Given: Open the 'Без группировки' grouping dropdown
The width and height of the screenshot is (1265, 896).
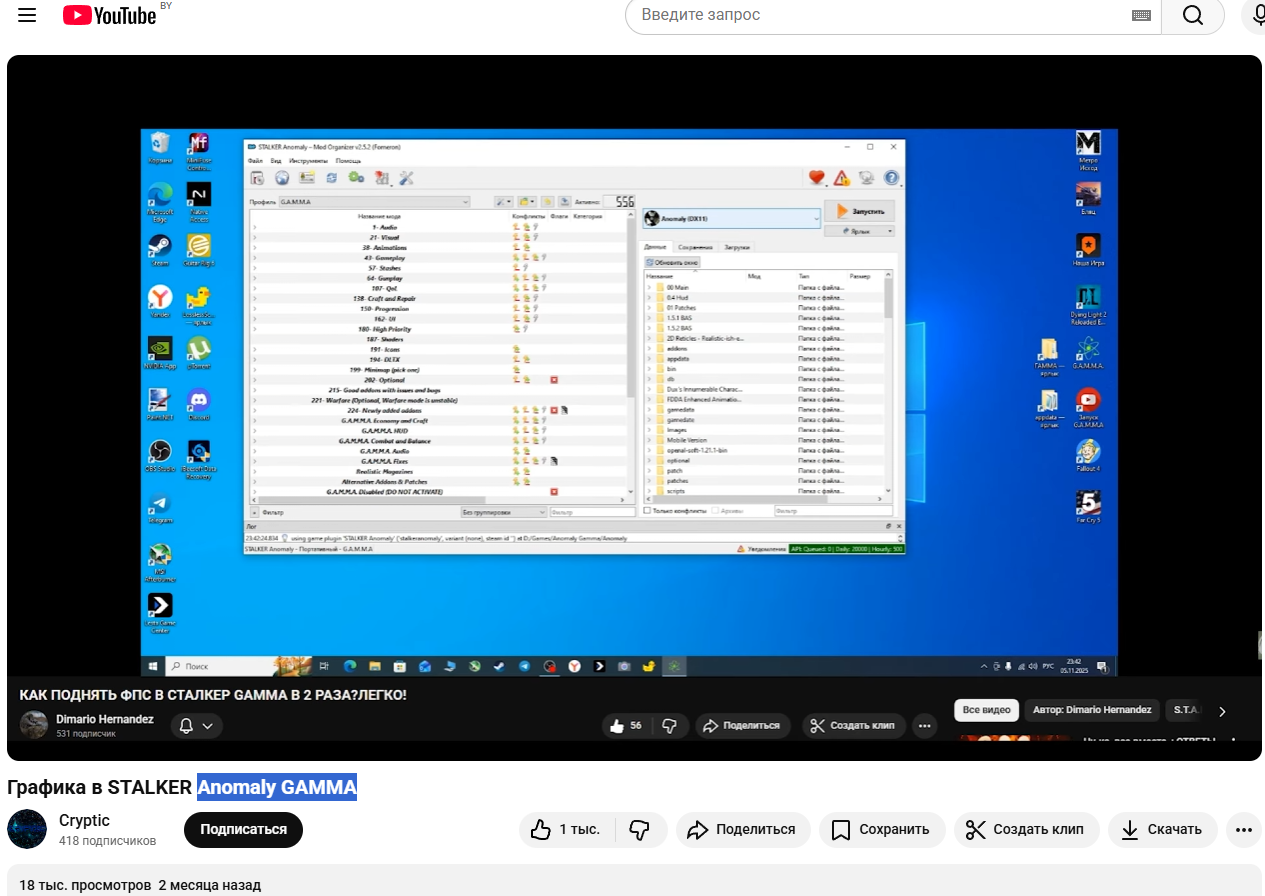Looking at the screenshot, I should tap(503, 512).
